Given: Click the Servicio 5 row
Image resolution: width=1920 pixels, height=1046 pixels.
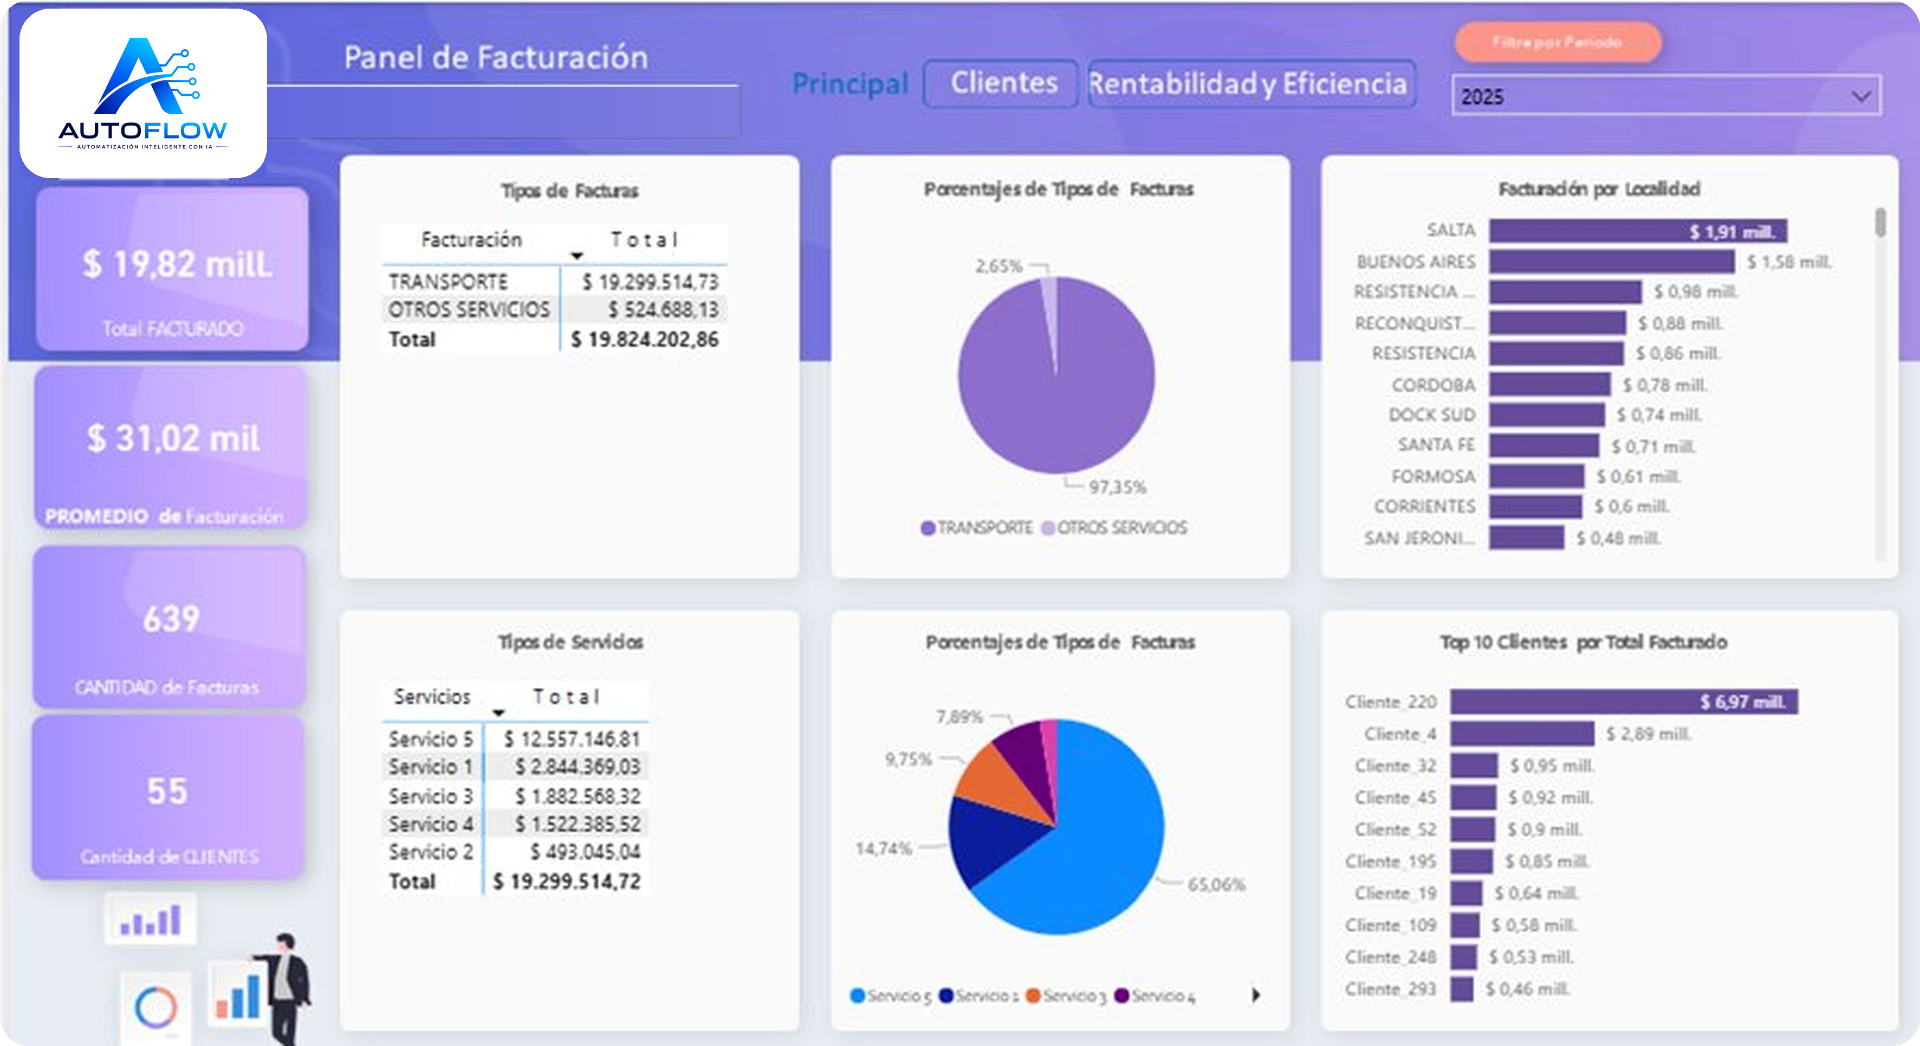Looking at the screenshot, I should (515, 739).
